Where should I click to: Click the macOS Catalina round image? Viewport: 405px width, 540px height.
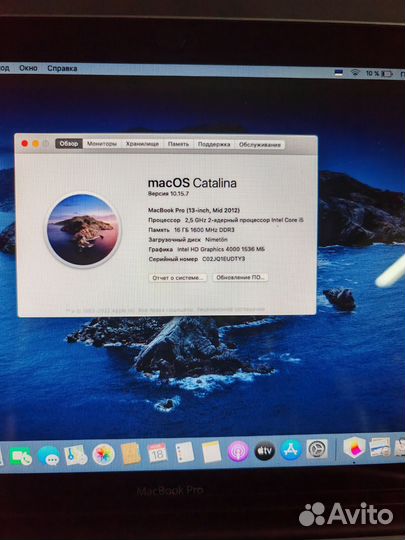coord(83,230)
